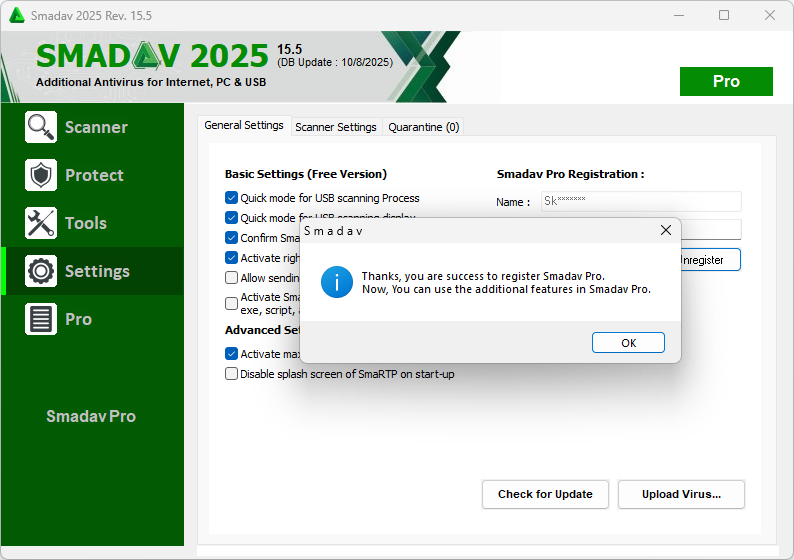
Task: Toggle the Activate max... checkbox
Action: [x=231, y=353]
